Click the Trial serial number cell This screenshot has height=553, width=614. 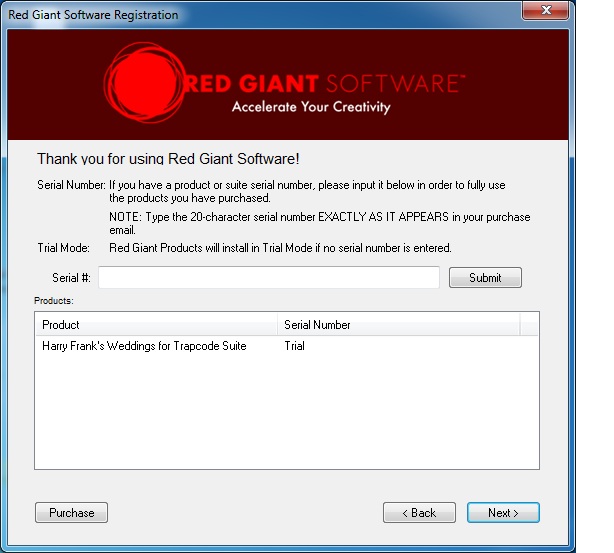(x=294, y=346)
